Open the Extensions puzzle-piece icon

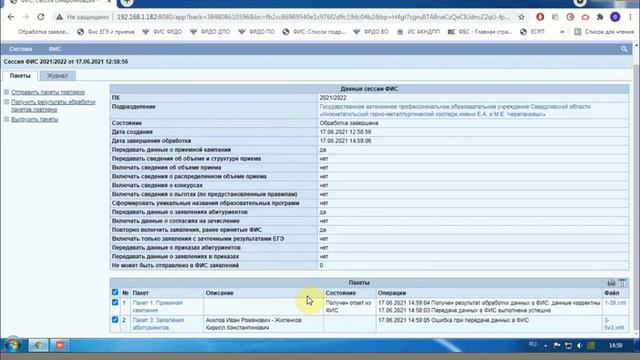point(600,17)
